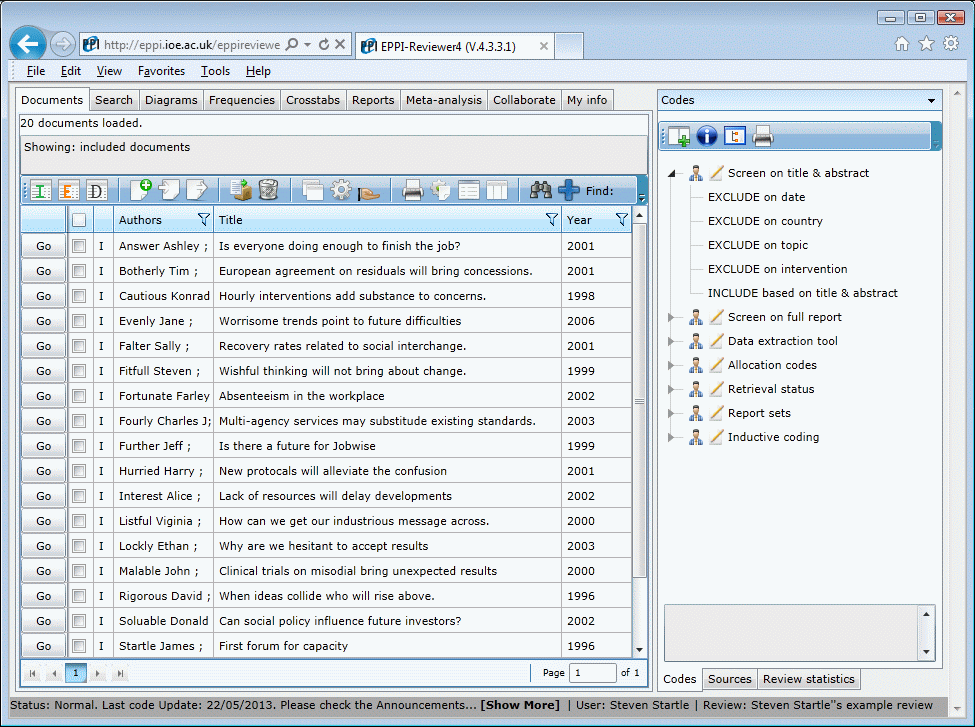
Task: Show excluded documents with orange E icon
Action: [x=68, y=190]
